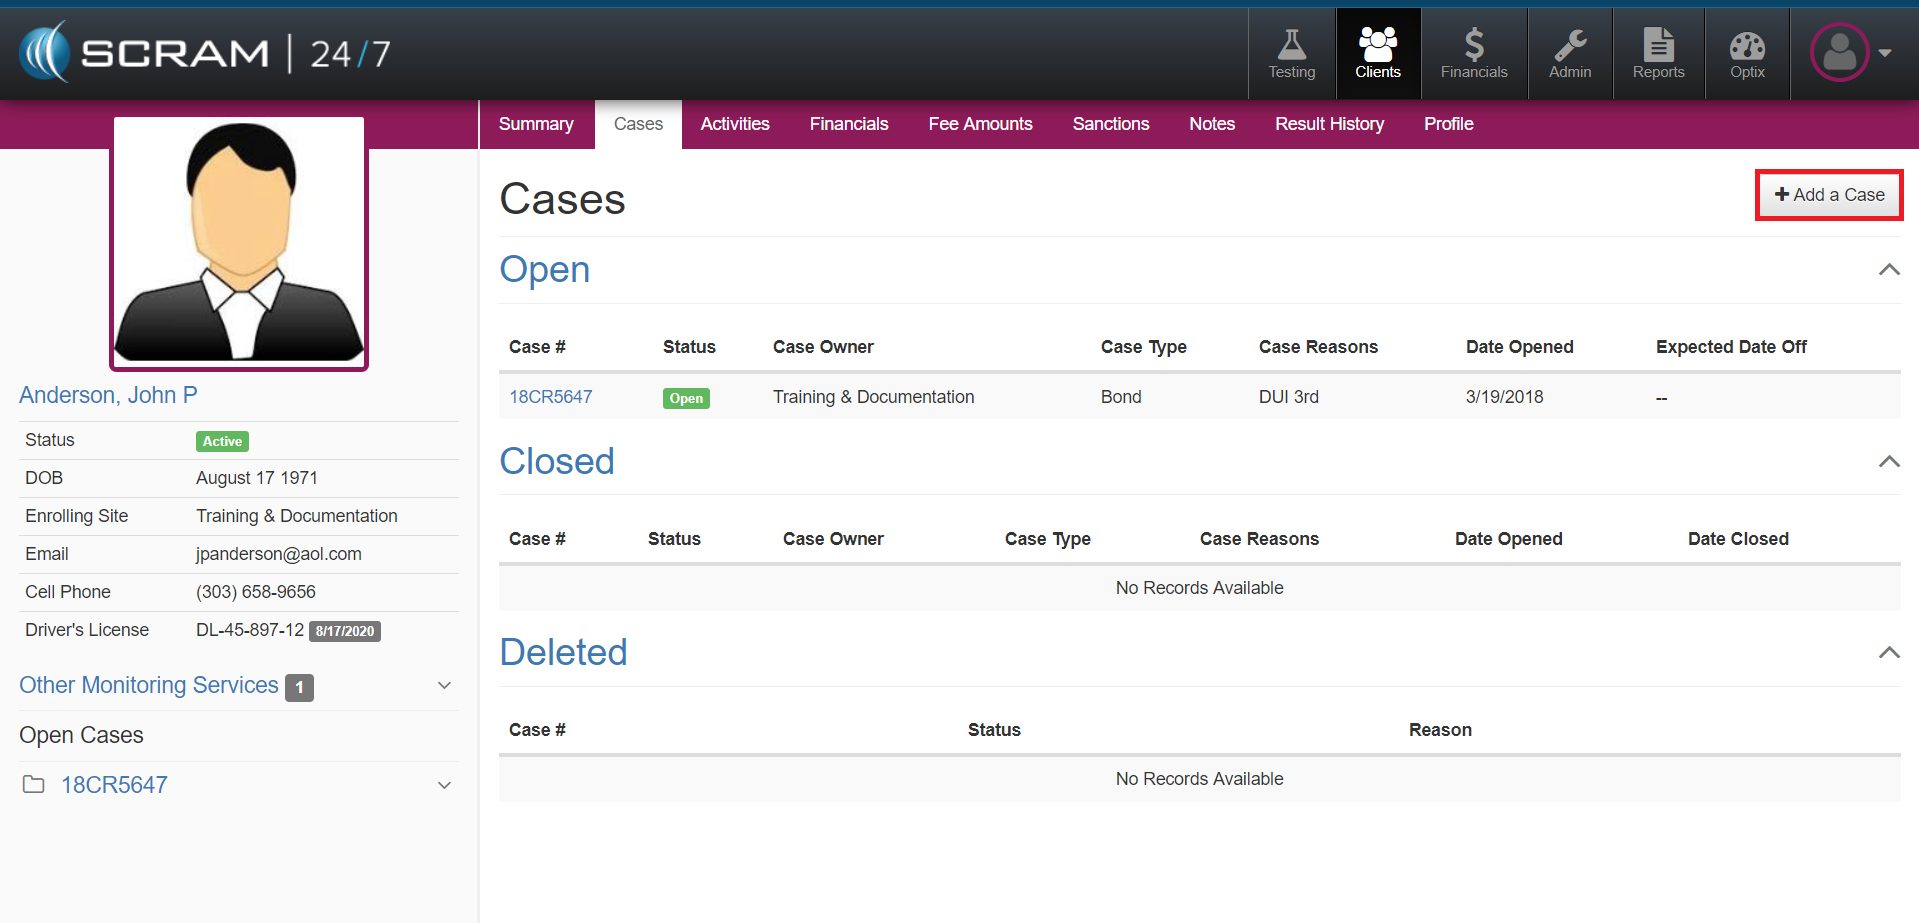Switch to the Sanctions tab
Screen dimensions: 1919x923
coord(1110,124)
